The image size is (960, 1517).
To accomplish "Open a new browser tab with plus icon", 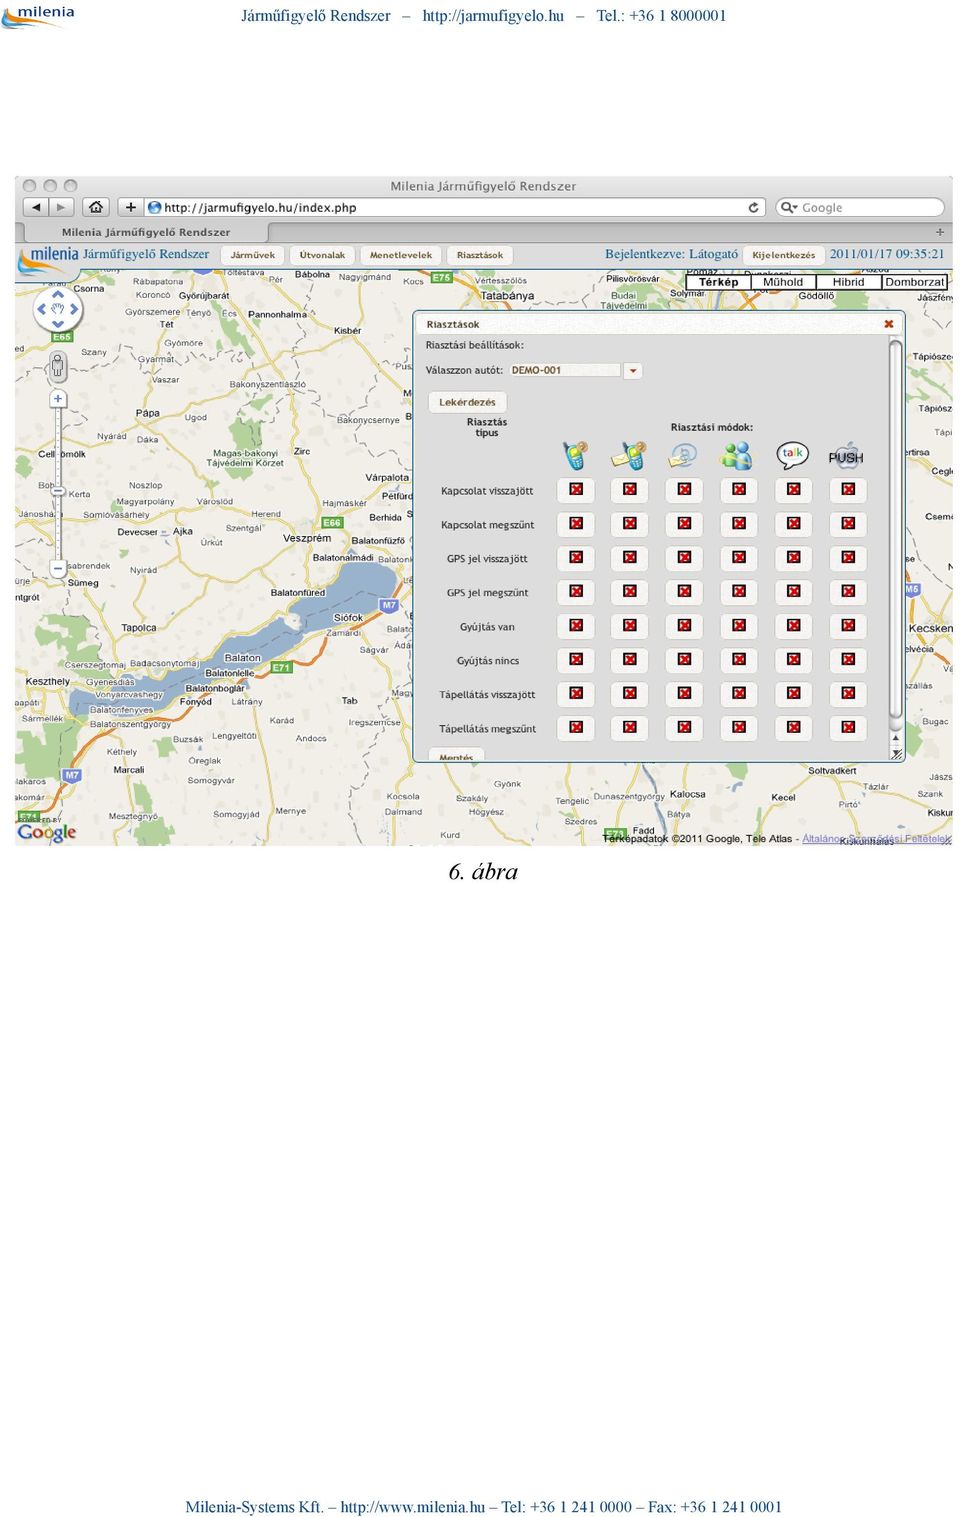I will coord(939,232).
